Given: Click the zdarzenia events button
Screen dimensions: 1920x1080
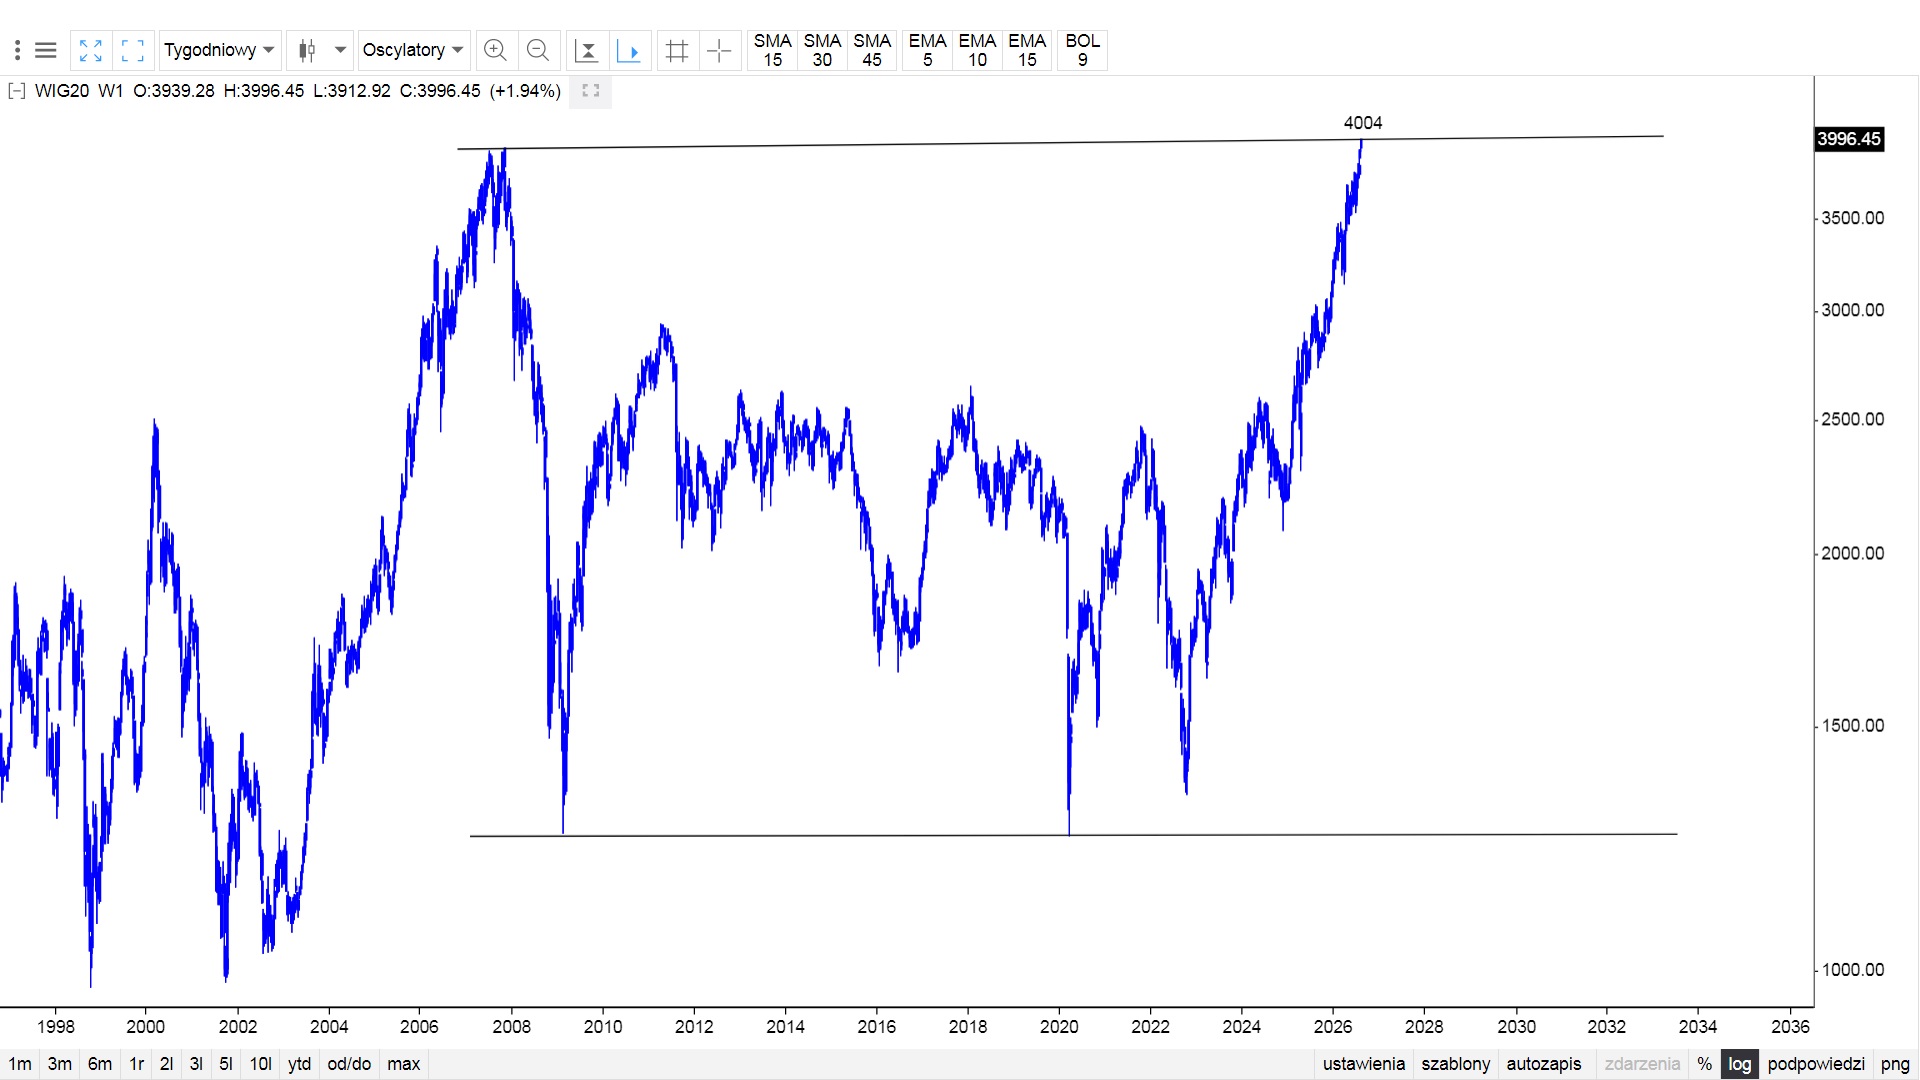Looking at the screenshot, I should tap(1642, 1064).
